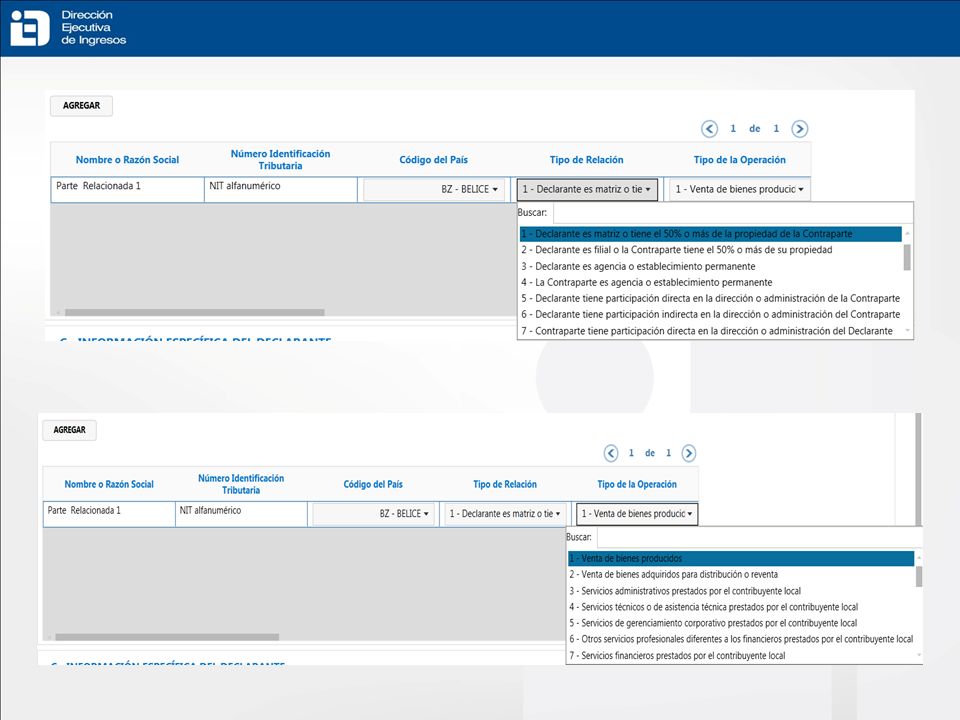The width and height of the screenshot is (960, 720).
Task: Select 7 - Servicios financieros prestados
Action: point(741,655)
